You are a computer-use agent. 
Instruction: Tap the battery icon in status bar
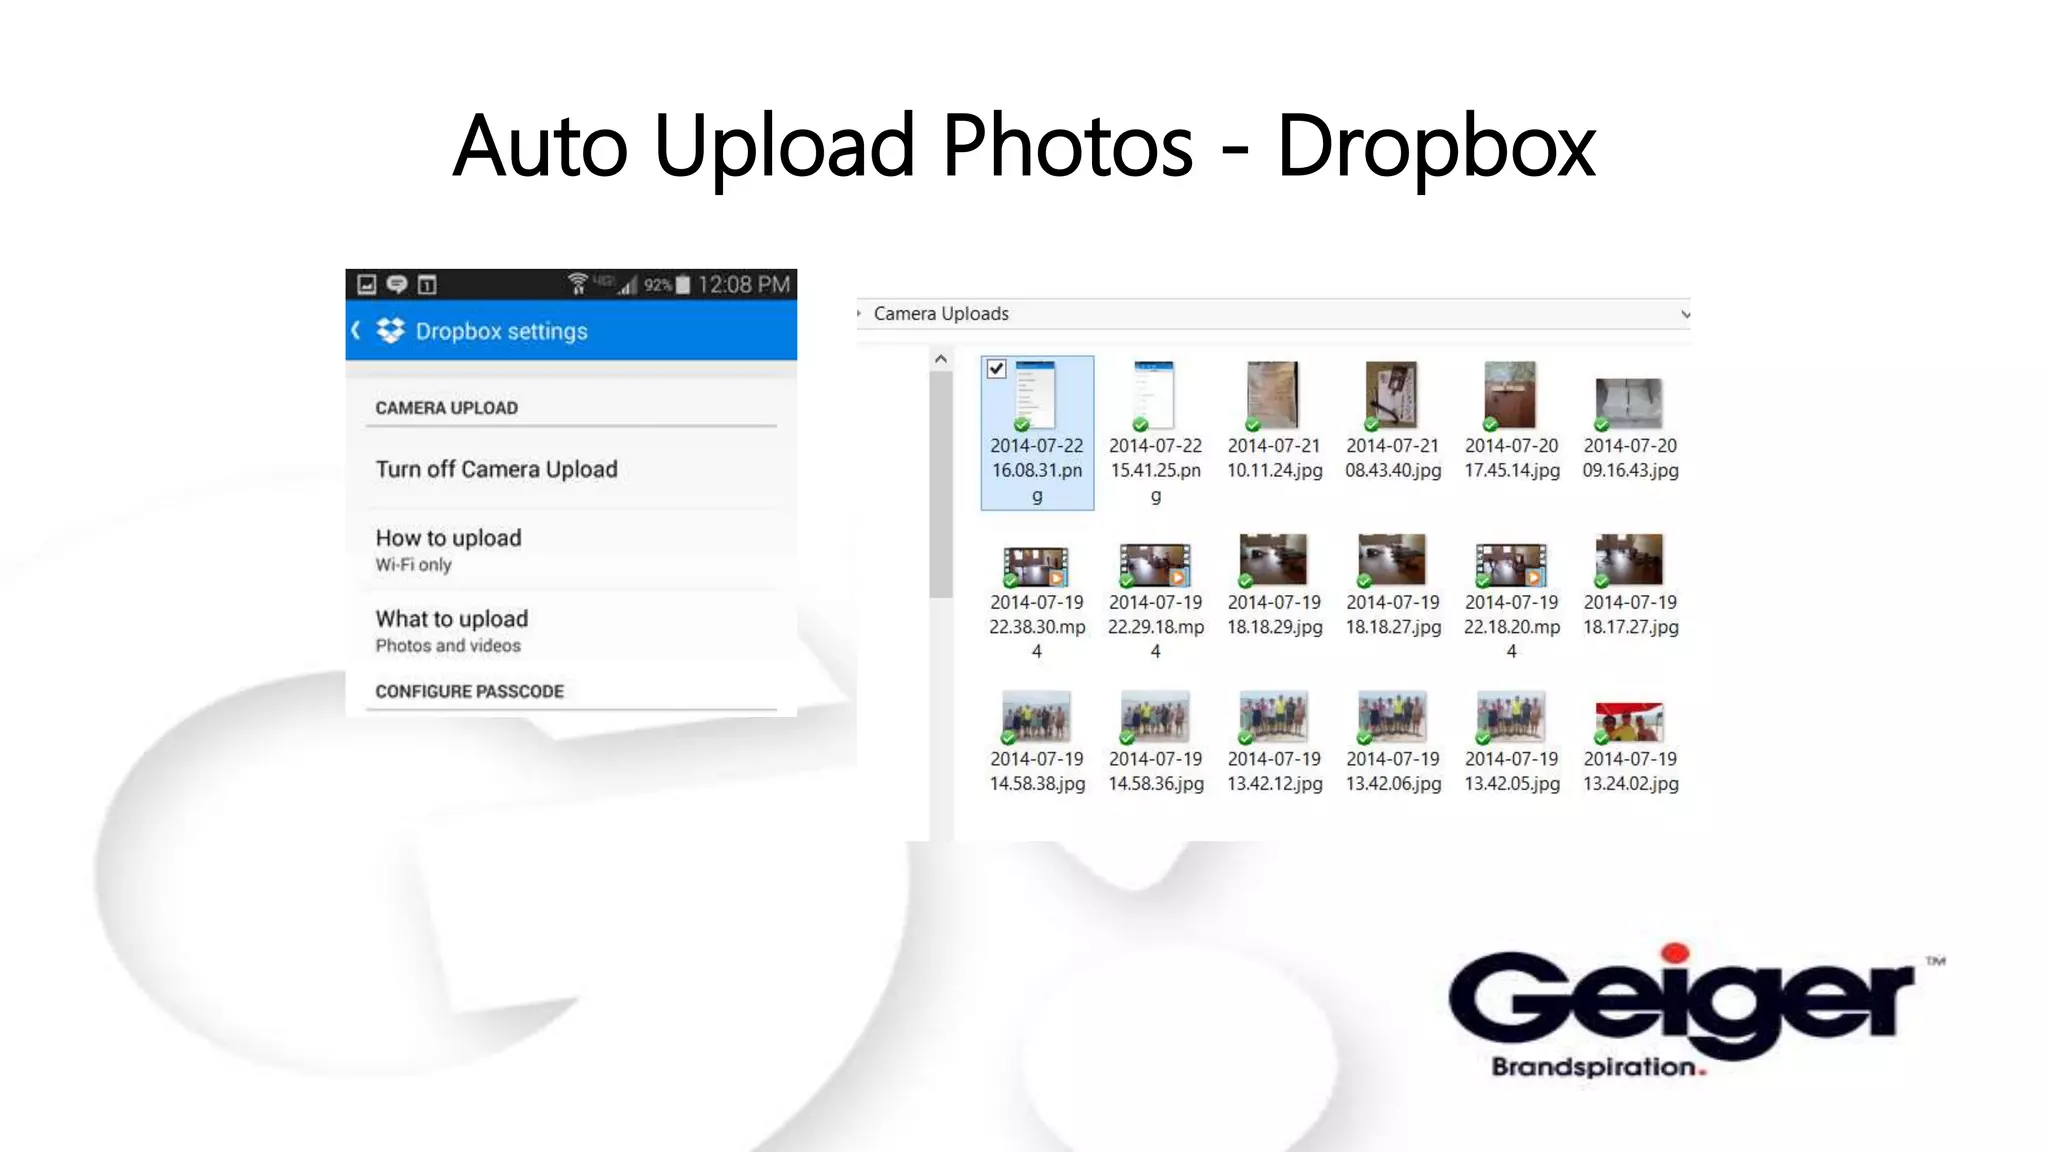pos(683,285)
